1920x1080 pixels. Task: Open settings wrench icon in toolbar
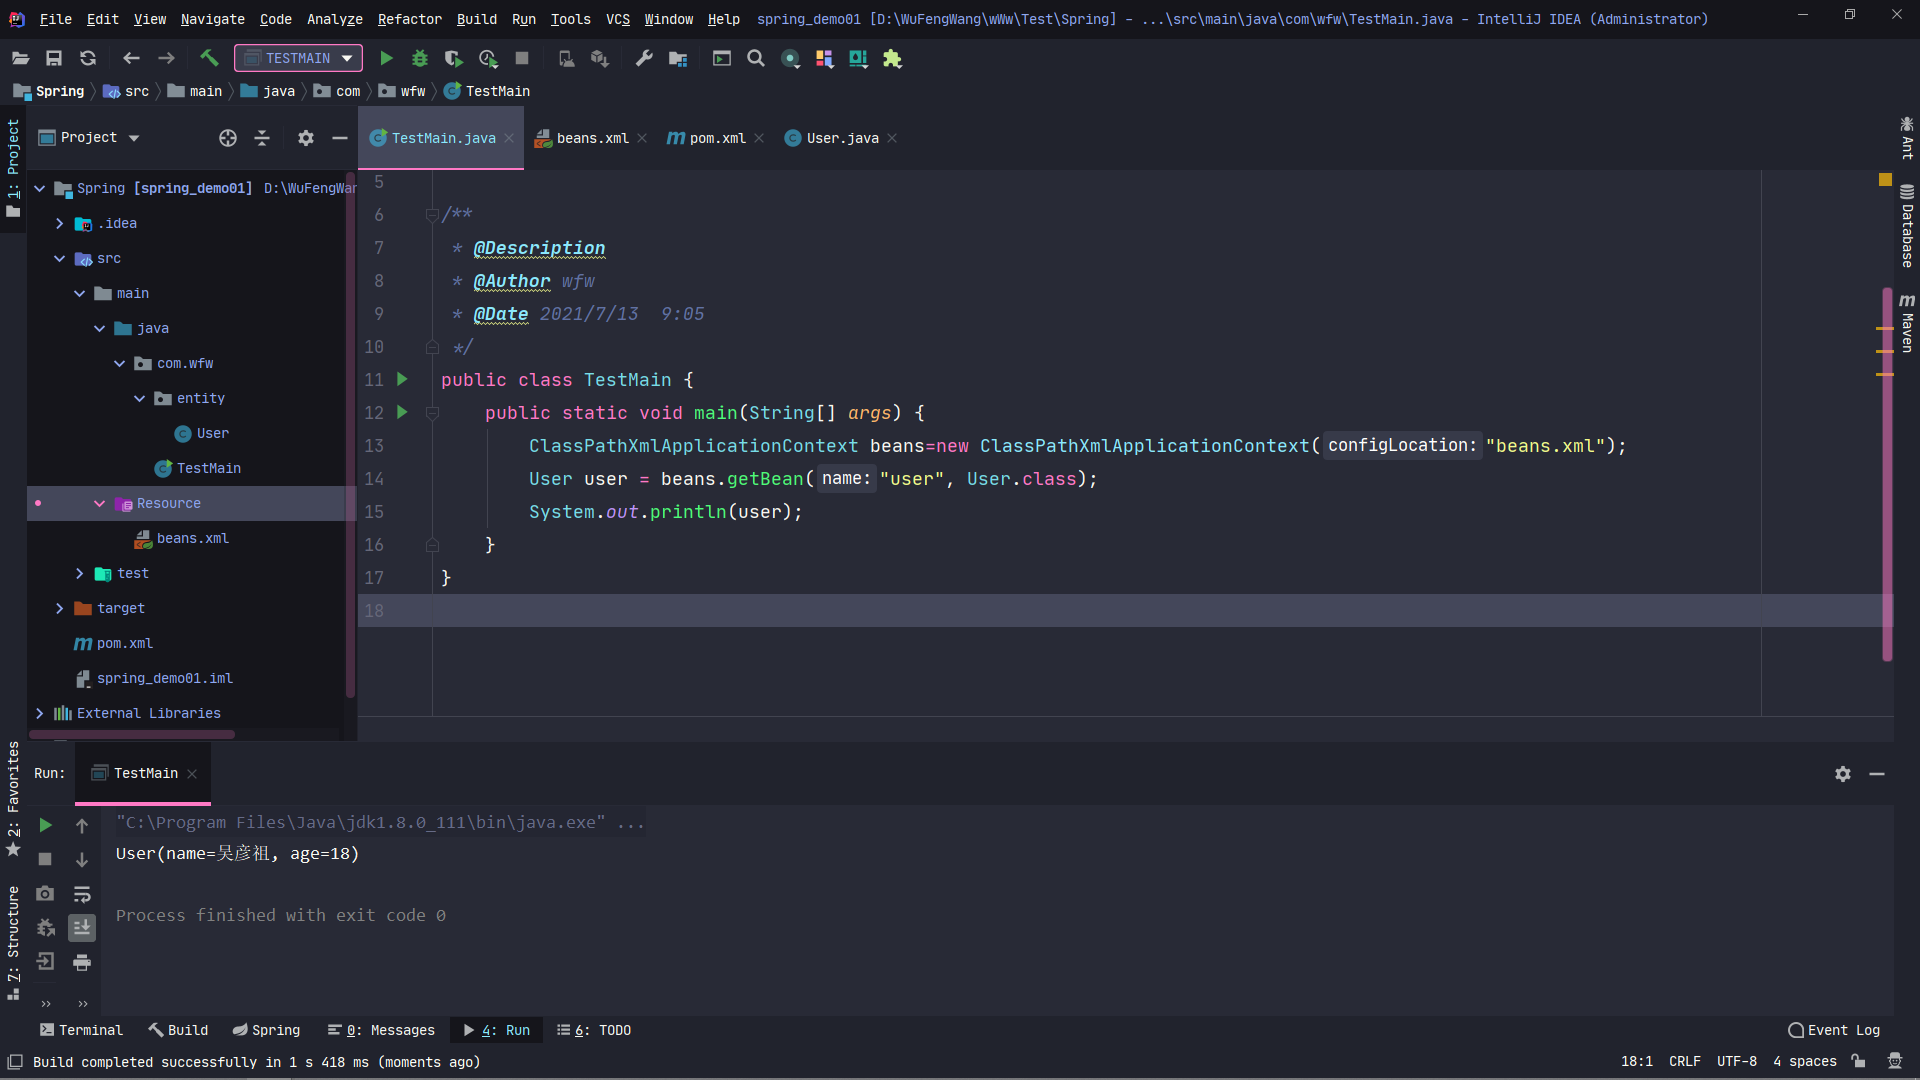pos(644,58)
